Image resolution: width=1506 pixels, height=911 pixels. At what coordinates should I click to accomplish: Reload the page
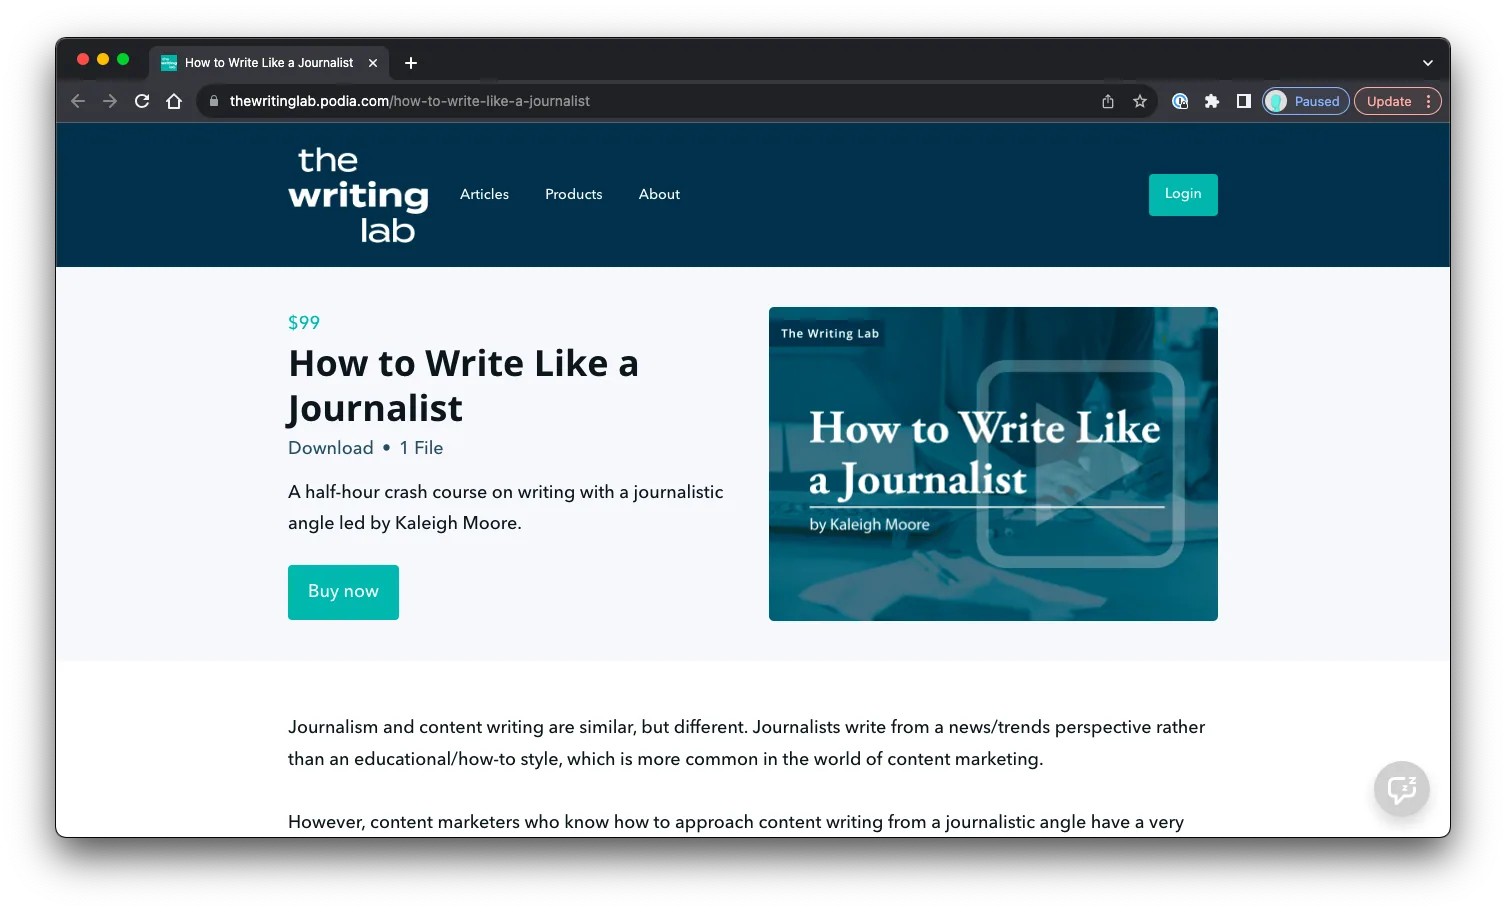tap(142, 101)
